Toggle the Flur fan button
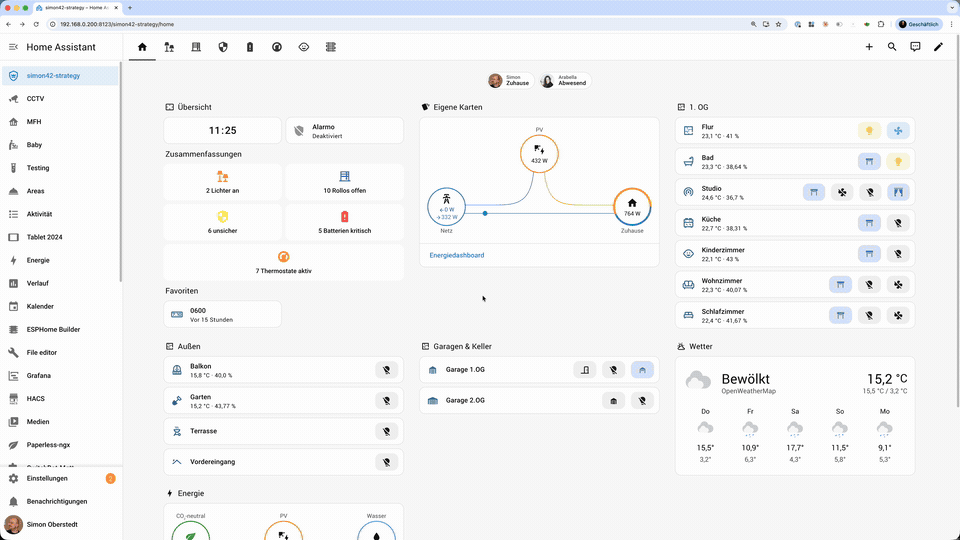This screenshot has height=540, width=960. coord(898,130)
